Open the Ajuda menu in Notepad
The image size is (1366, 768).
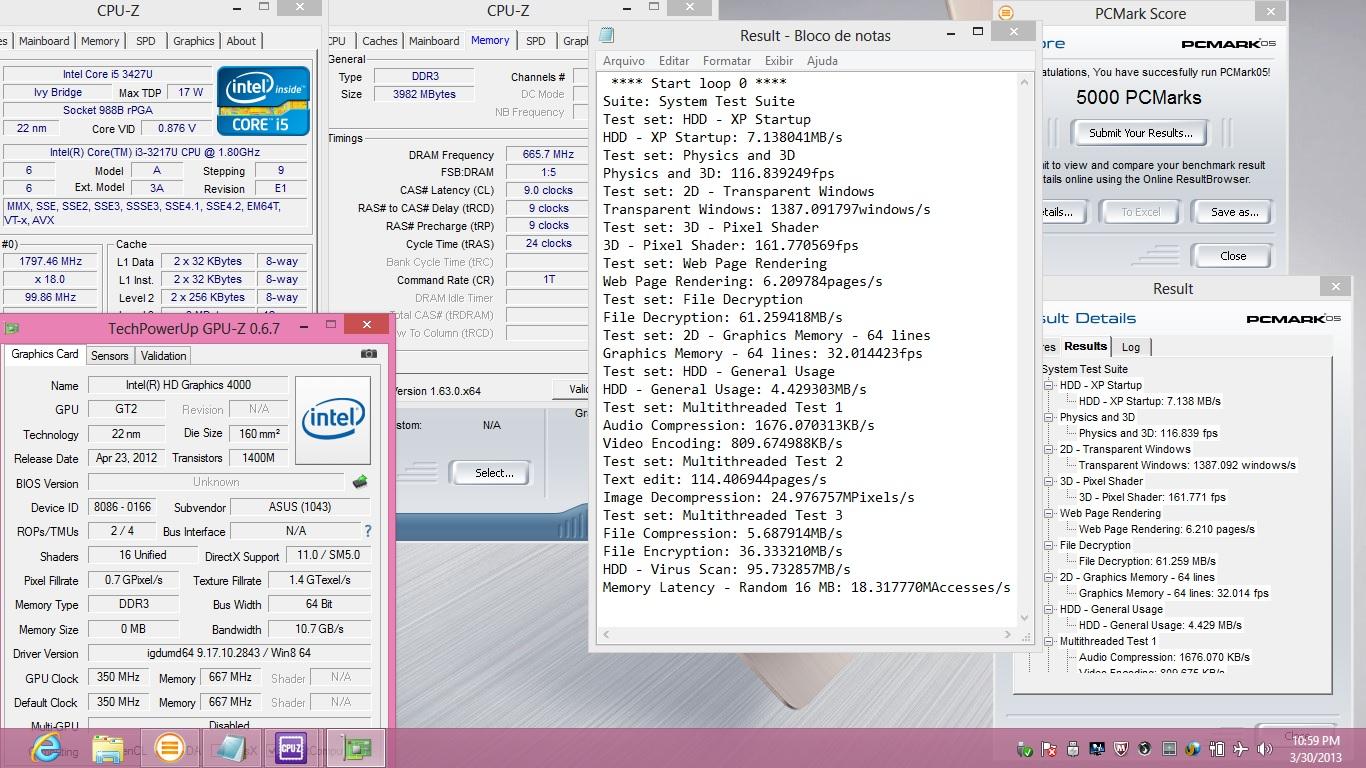[822, 61]
